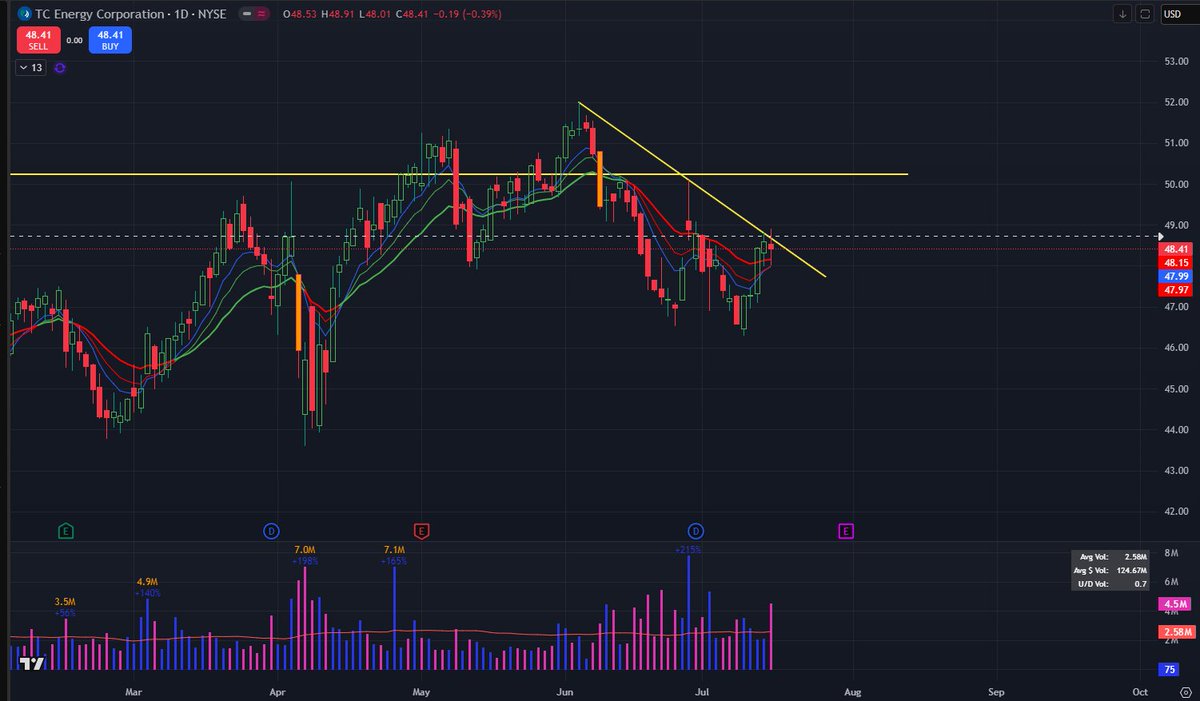Click the Sep date axis label
The height and width of the screenshot is (701, 1200).
[996, 691]
